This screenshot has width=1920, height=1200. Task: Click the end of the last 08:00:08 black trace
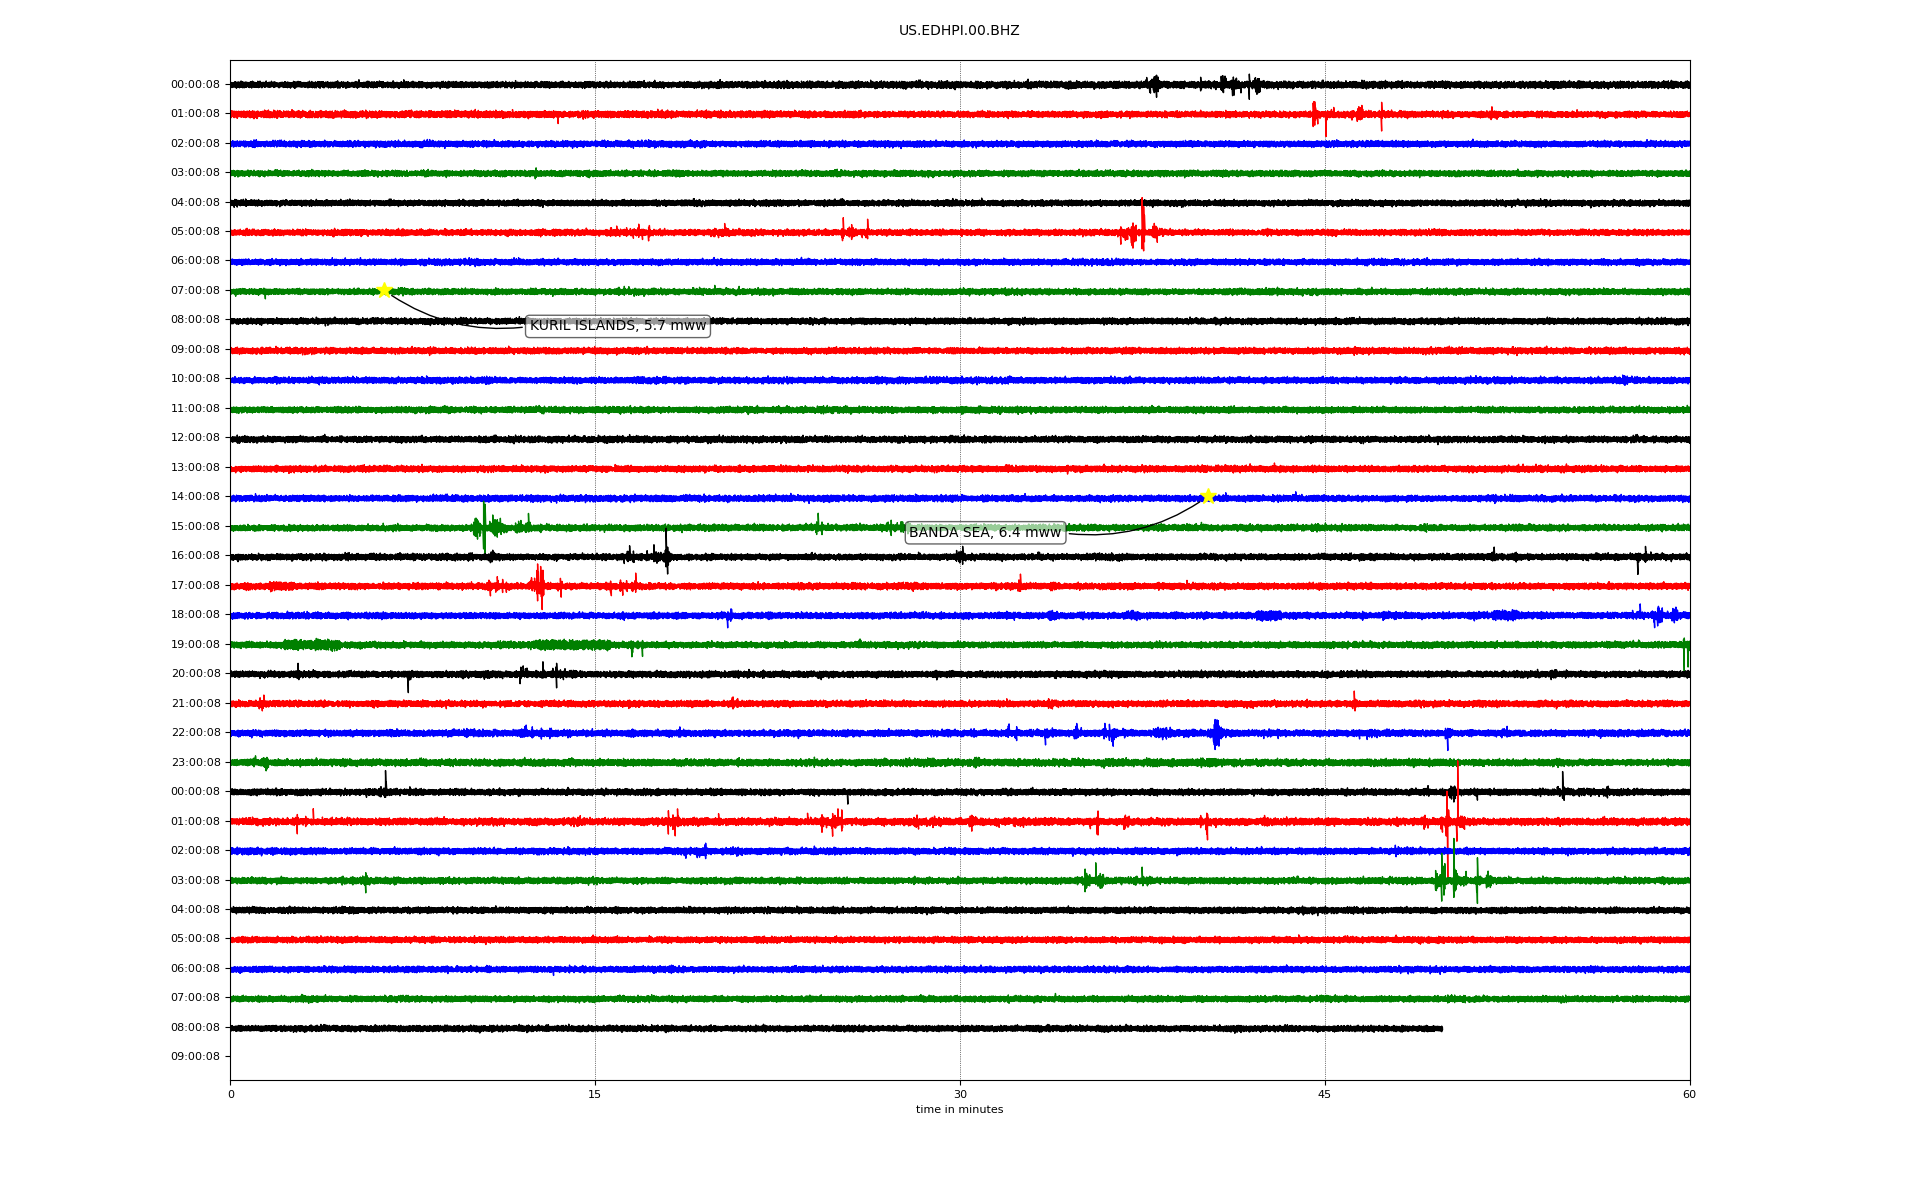(1441, 1028)
